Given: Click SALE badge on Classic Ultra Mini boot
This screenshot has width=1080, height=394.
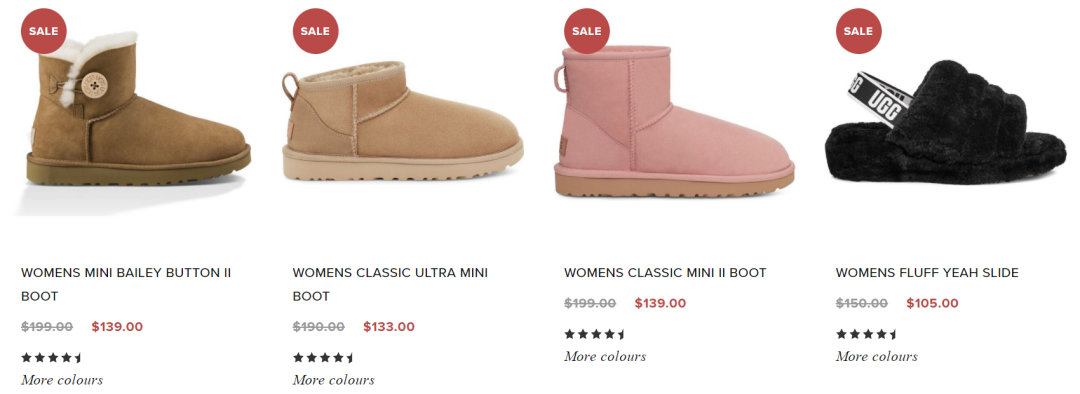Looking at the screenshot, I should point(315,31).
